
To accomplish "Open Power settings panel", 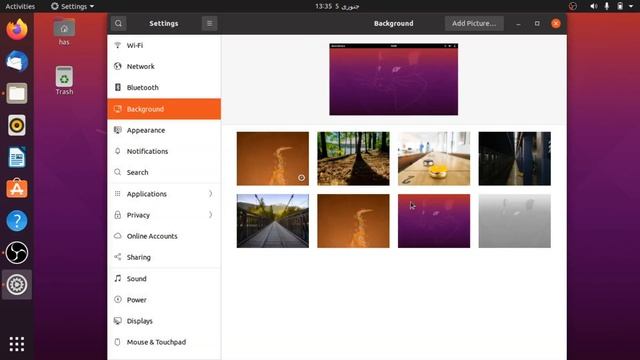I will pos(164,300).
